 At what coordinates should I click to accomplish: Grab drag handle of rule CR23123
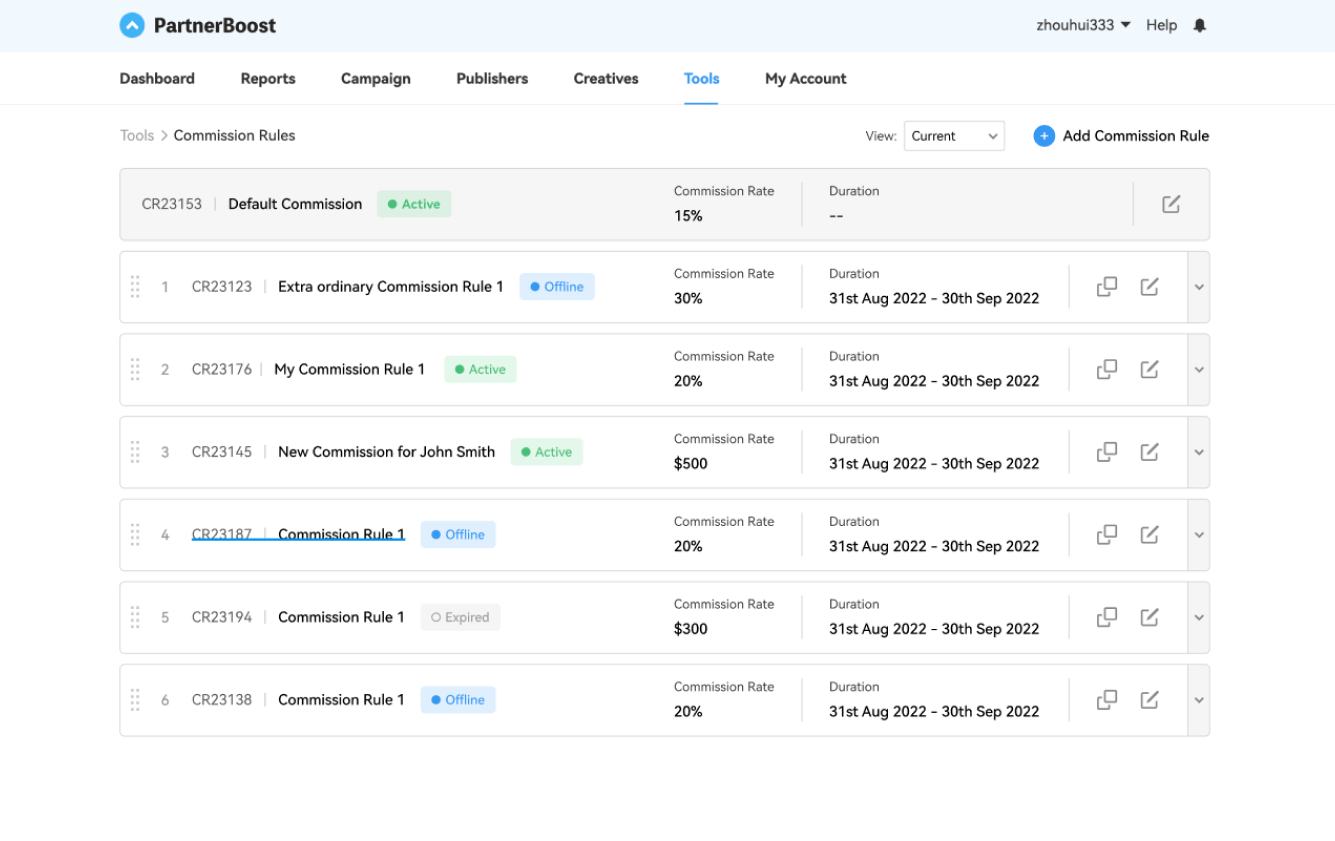pos(135,287)
